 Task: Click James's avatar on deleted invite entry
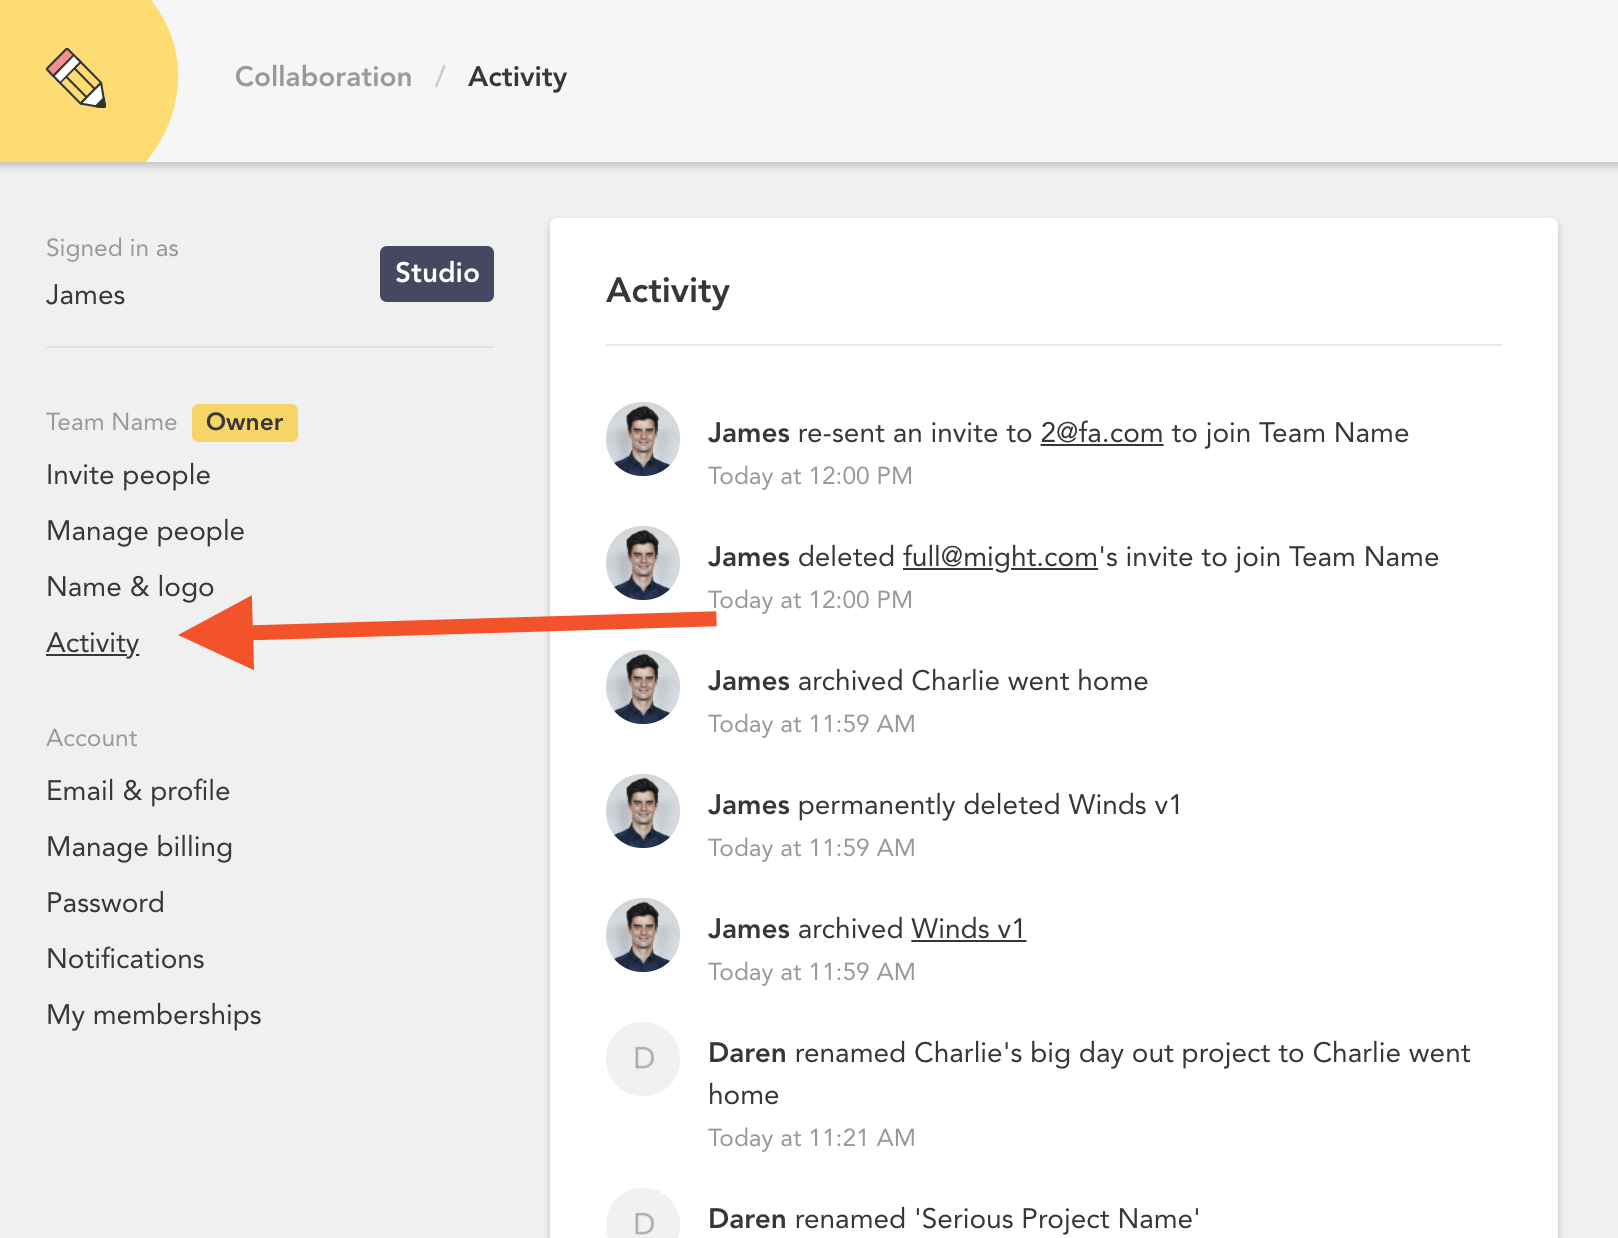tap(643, 563)
